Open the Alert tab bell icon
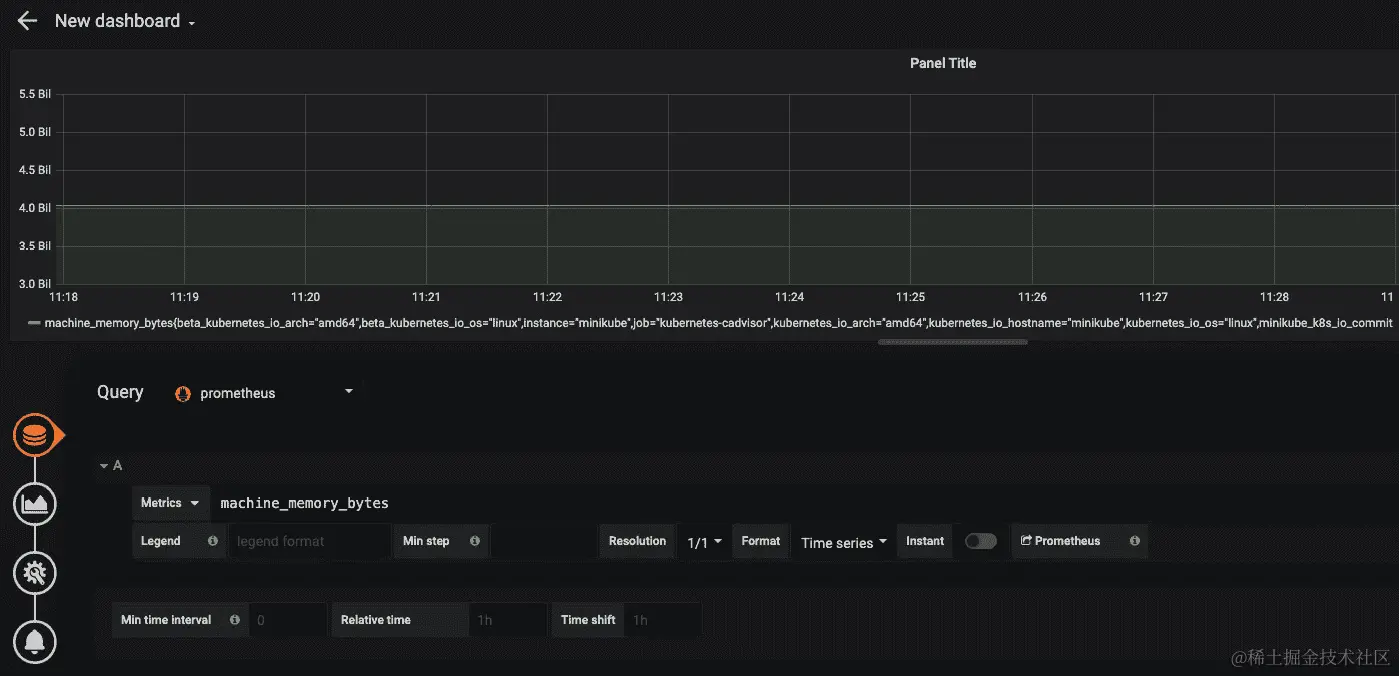Image resolution: width=1399 pixels, height=676 pixels. (x=35, y=641)
